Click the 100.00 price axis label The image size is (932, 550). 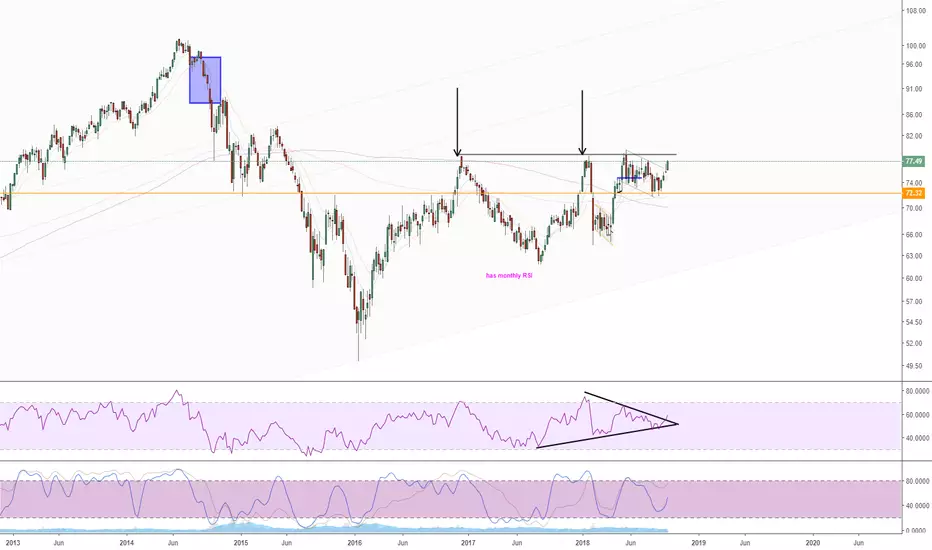pyautogui.click(x=915, y=46)
